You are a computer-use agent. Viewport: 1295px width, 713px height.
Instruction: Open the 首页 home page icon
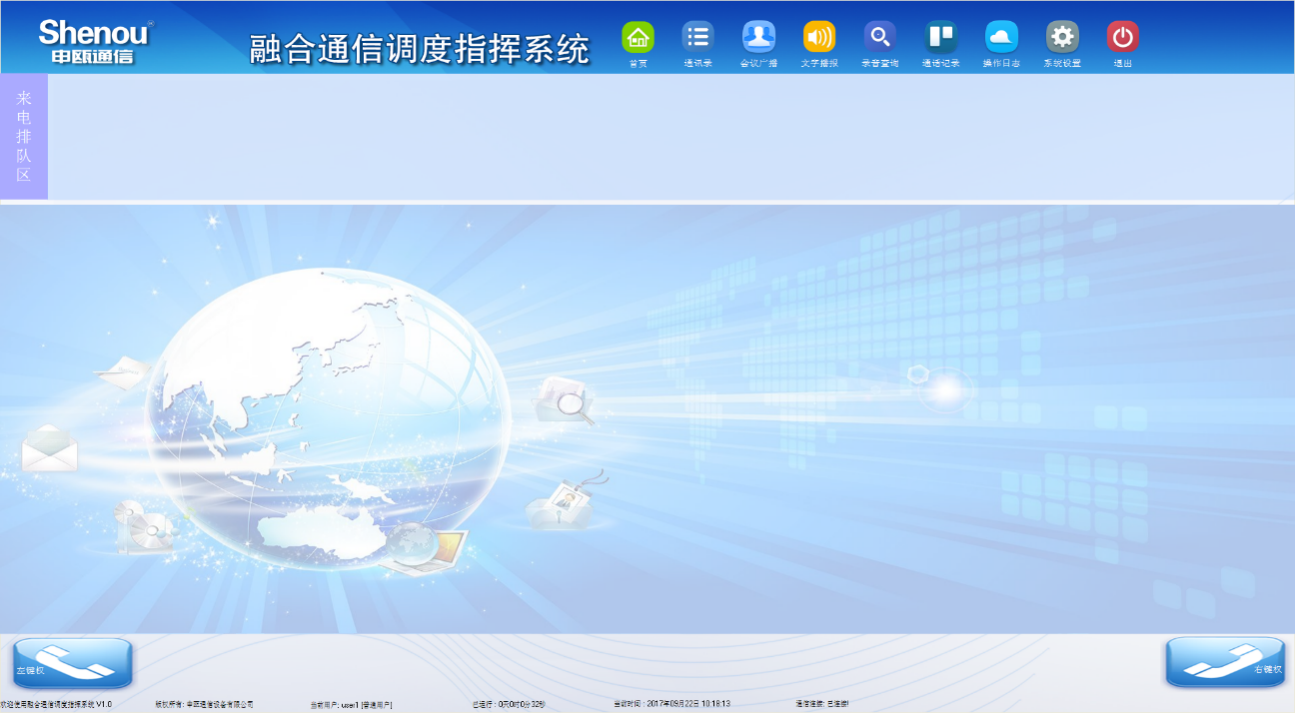[x=637, y=38]
